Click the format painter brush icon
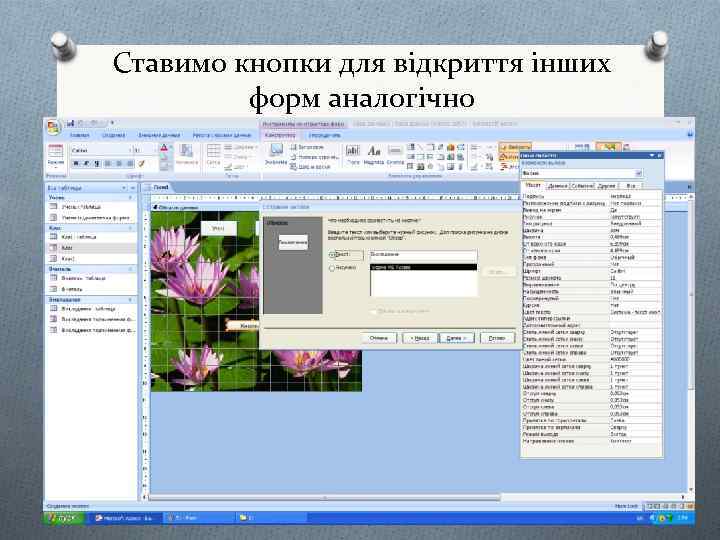Screen dimensions: 720x540 (x=142, y=163)
